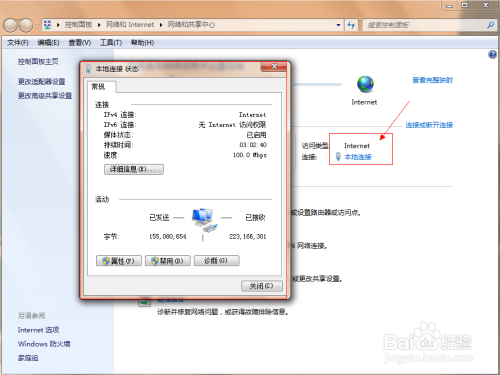
Task: Open the 连接或断开连接 link
Action: (x=429, y=125)
